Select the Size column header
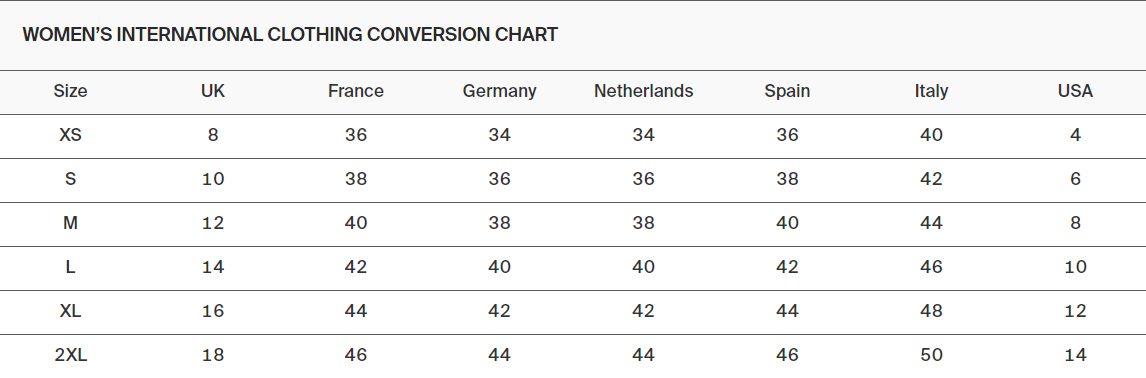Viewport: 1146px width, 378px height. (x=70, y=91)
